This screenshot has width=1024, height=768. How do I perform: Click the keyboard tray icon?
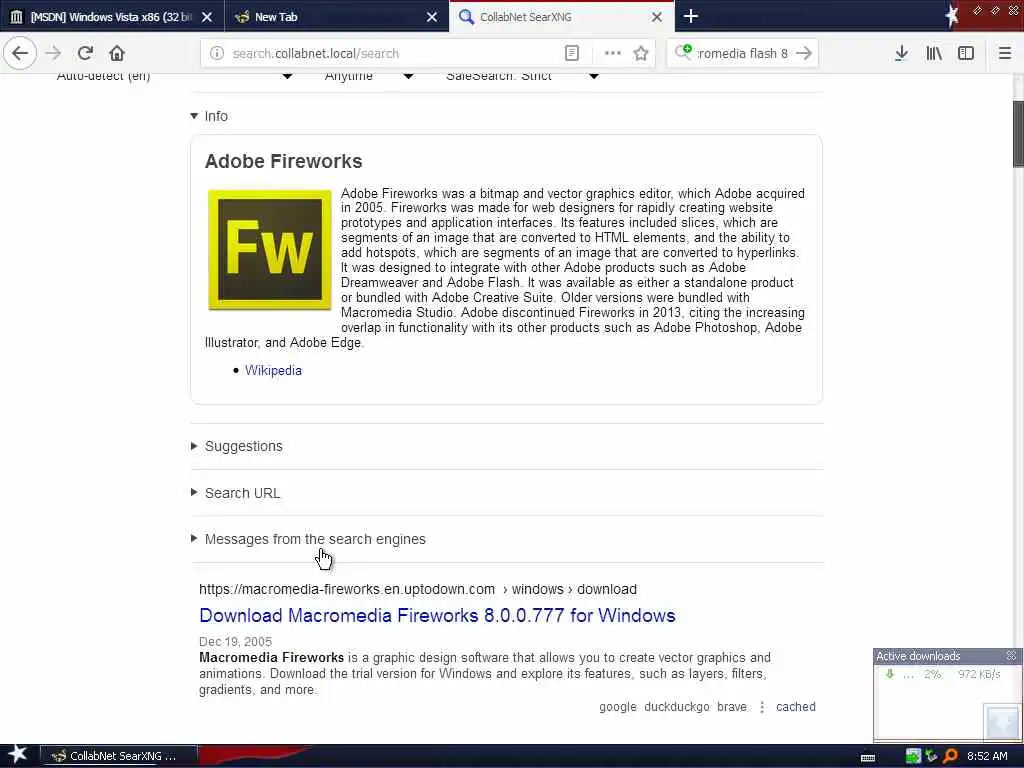(868, 758)
